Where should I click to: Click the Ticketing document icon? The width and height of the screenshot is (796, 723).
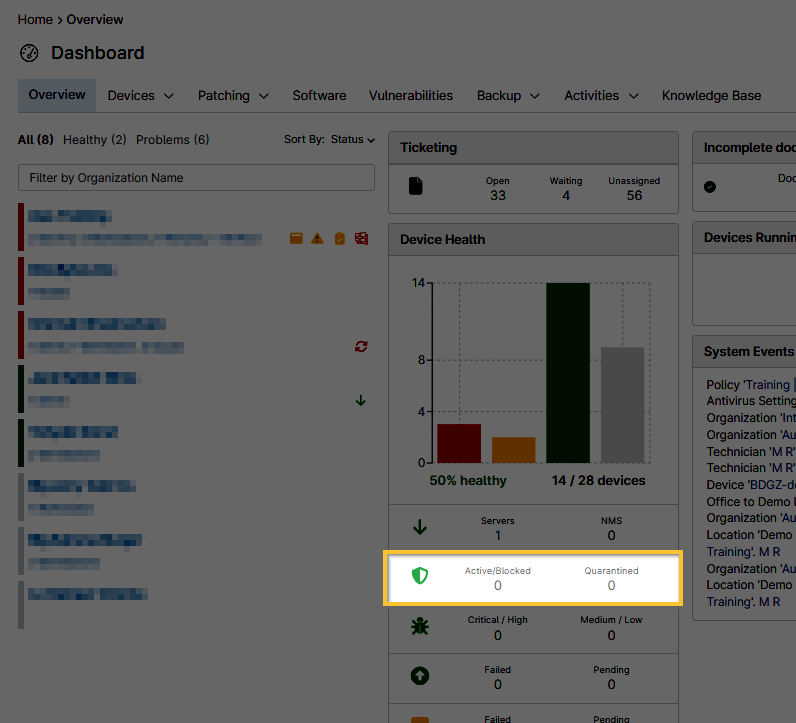(416, 186)
